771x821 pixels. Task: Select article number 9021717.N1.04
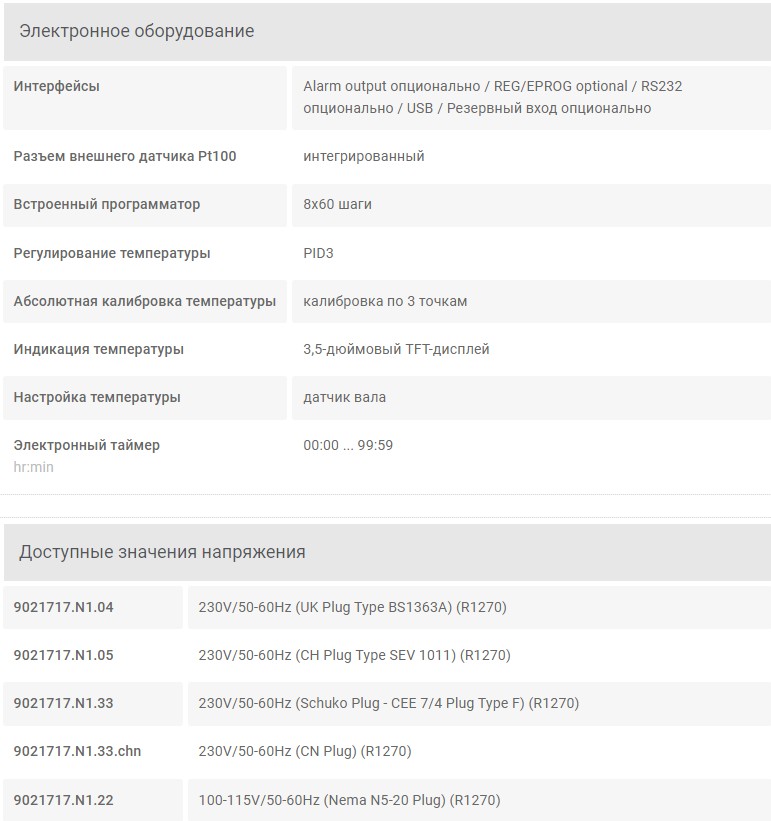click(x=63, y=607)
